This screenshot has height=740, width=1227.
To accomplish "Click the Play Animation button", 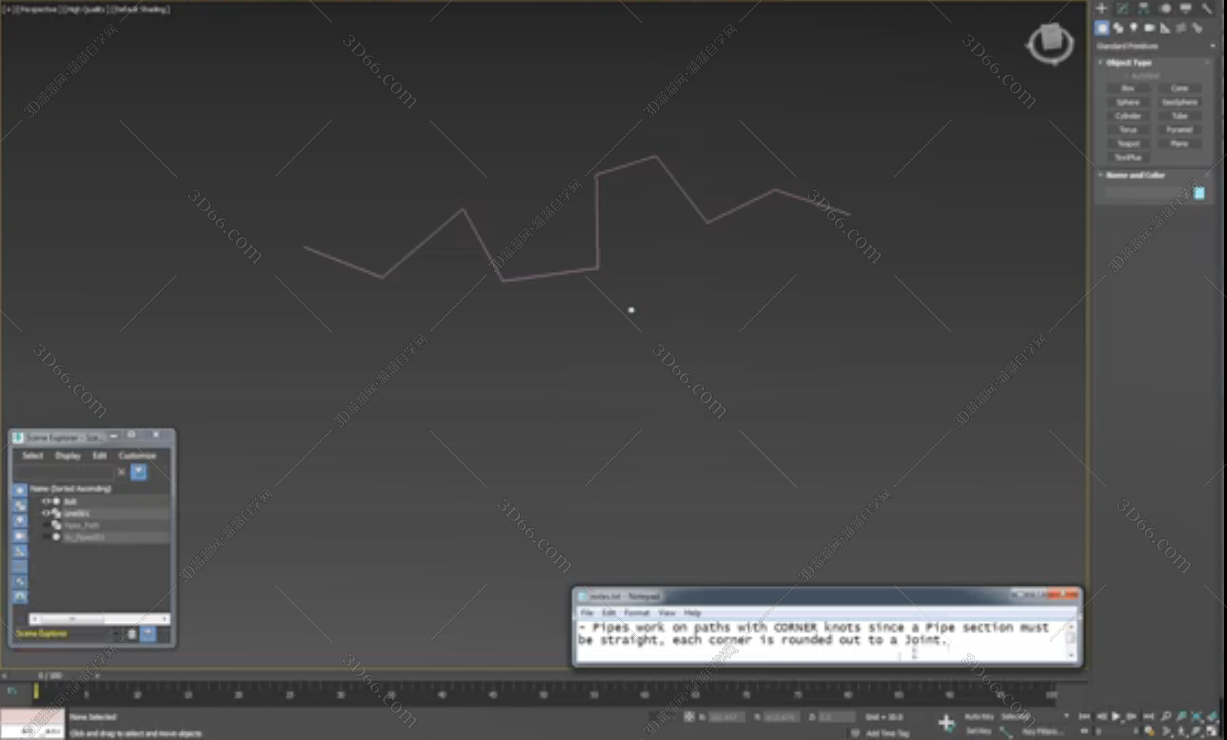I will coord(1116,717).
